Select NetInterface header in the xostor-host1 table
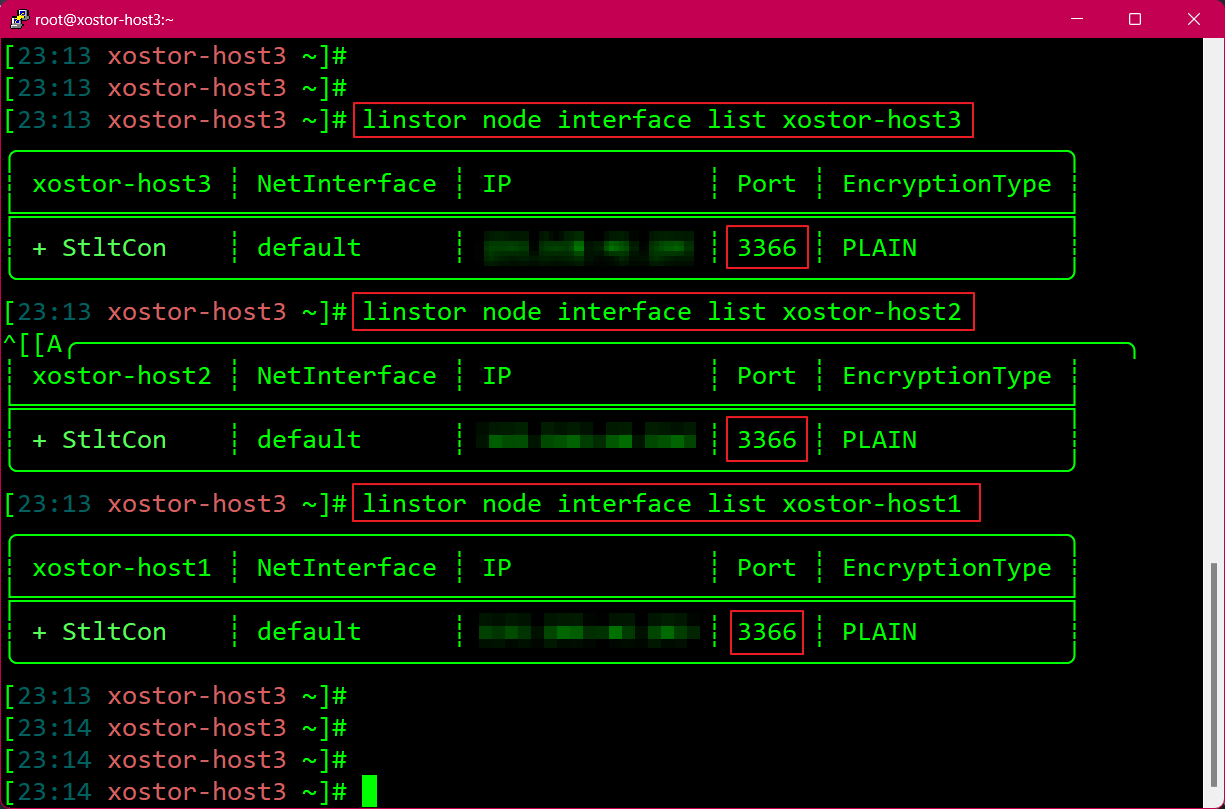Screen dimensions: 1225x809 pyautogui.click(x=346, y=568)
